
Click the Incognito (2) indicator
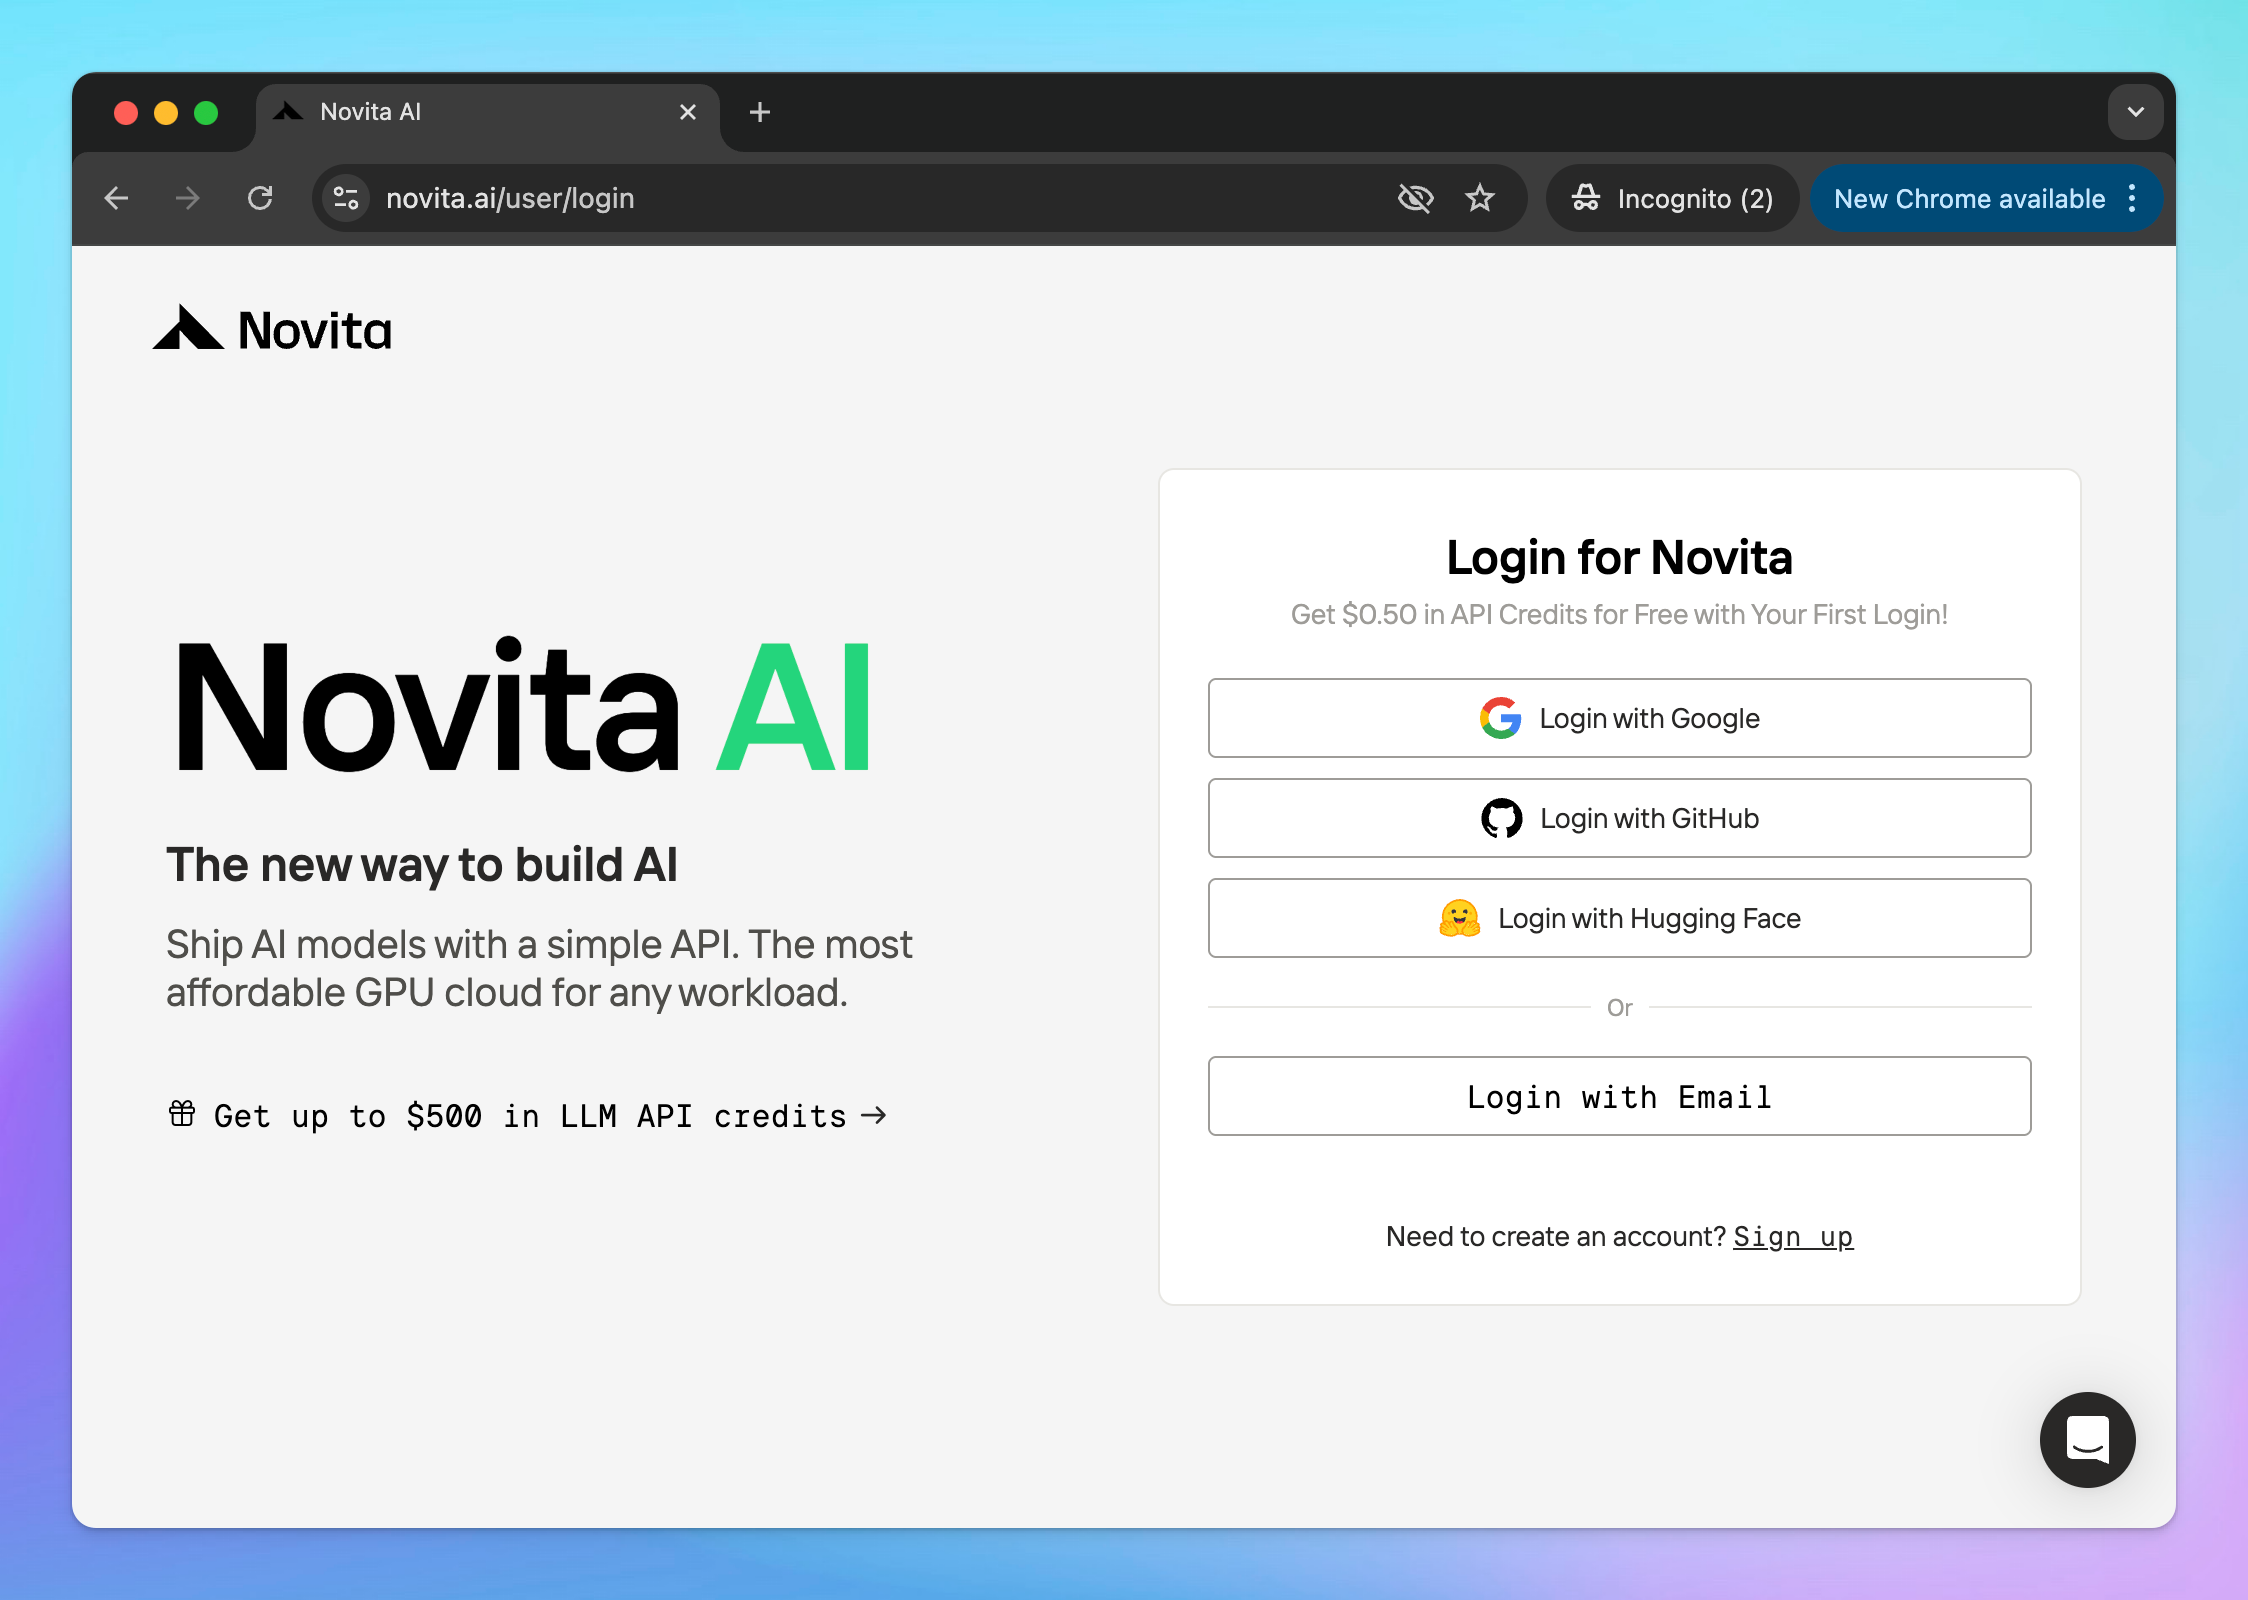click(x=1672, y=198)
